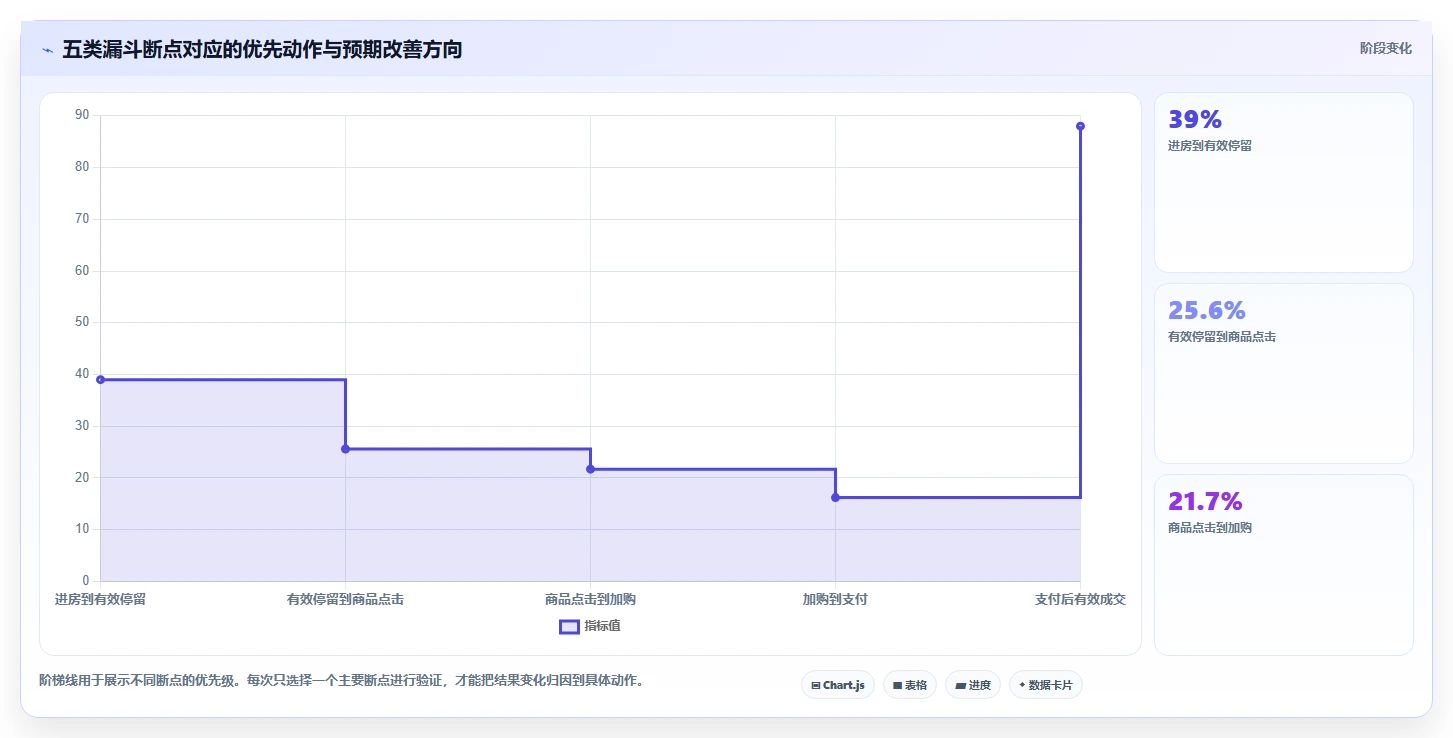
Task: Click the 25.6% value in the second card
Action: tap(1207, 311)
